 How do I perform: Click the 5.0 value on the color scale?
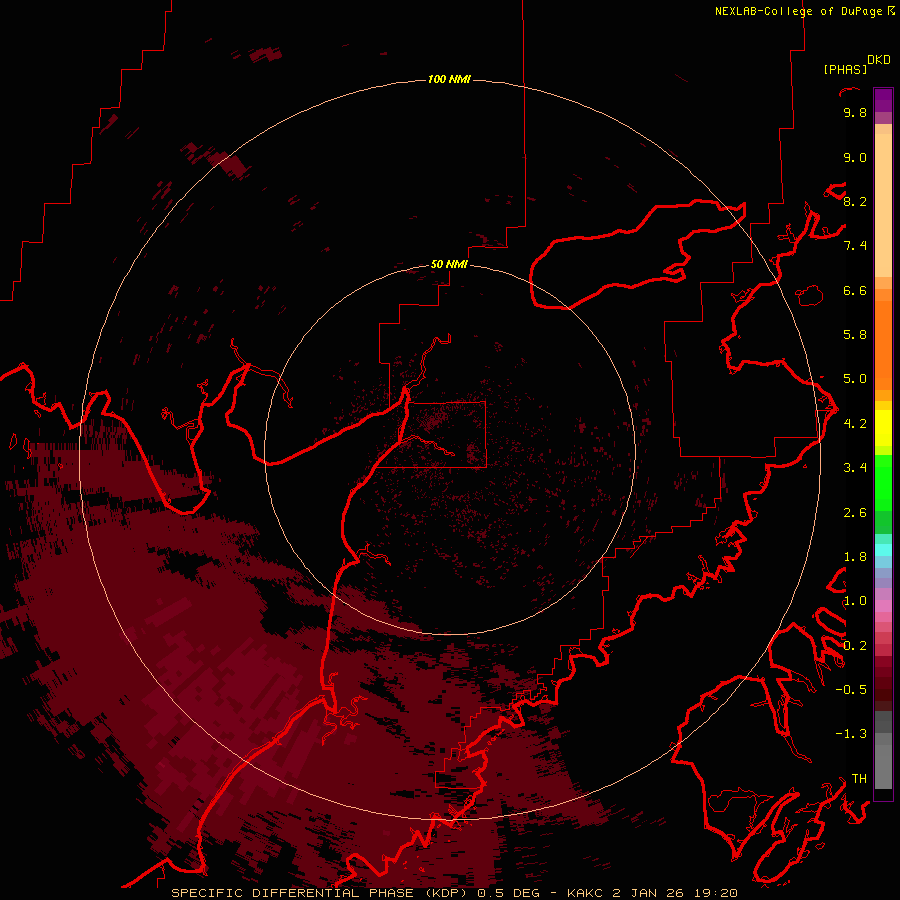point(855,379)
